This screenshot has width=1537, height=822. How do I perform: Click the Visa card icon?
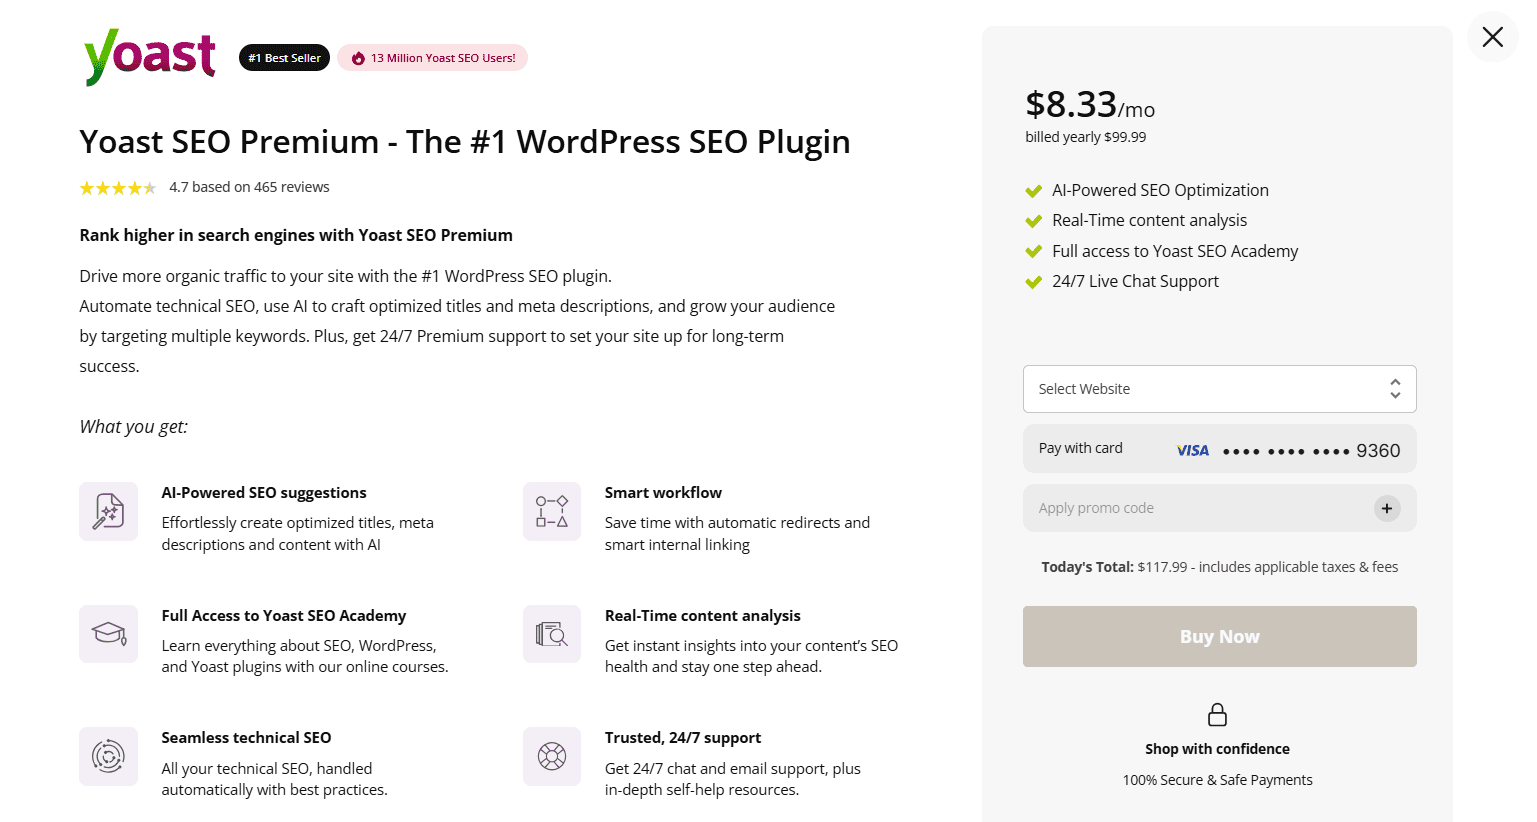(1192, 449)
